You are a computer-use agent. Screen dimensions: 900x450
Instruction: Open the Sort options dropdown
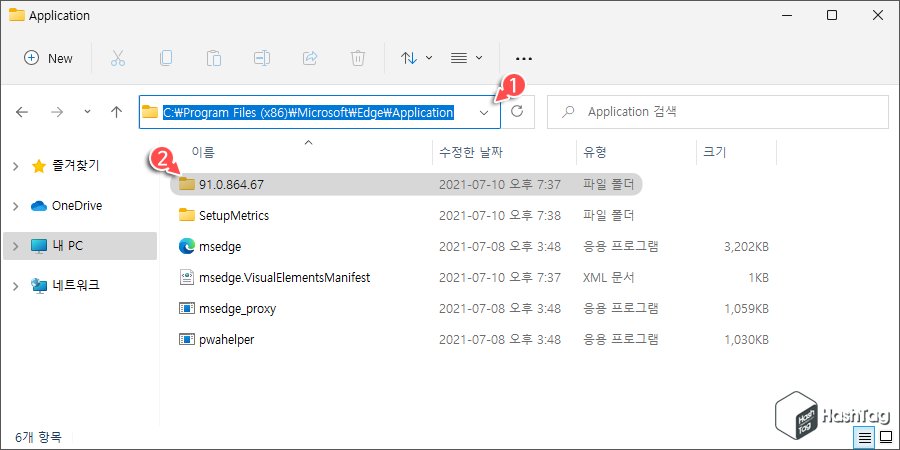coord(416,59)
